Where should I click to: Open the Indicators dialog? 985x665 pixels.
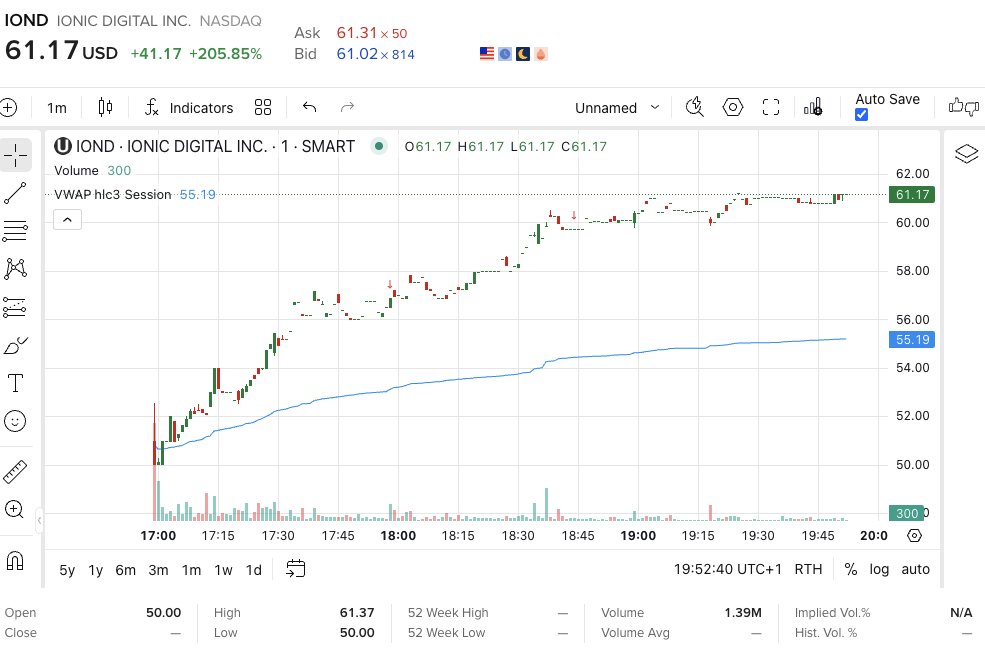pos(189,107)
